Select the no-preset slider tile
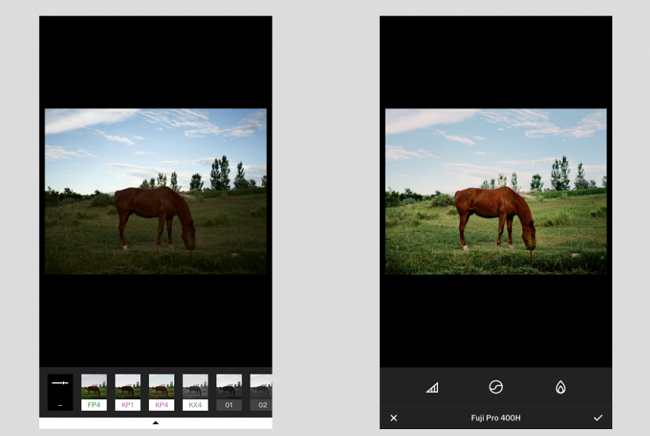The image size is (650, 436). pyautogui.click(x=60, y=392)
